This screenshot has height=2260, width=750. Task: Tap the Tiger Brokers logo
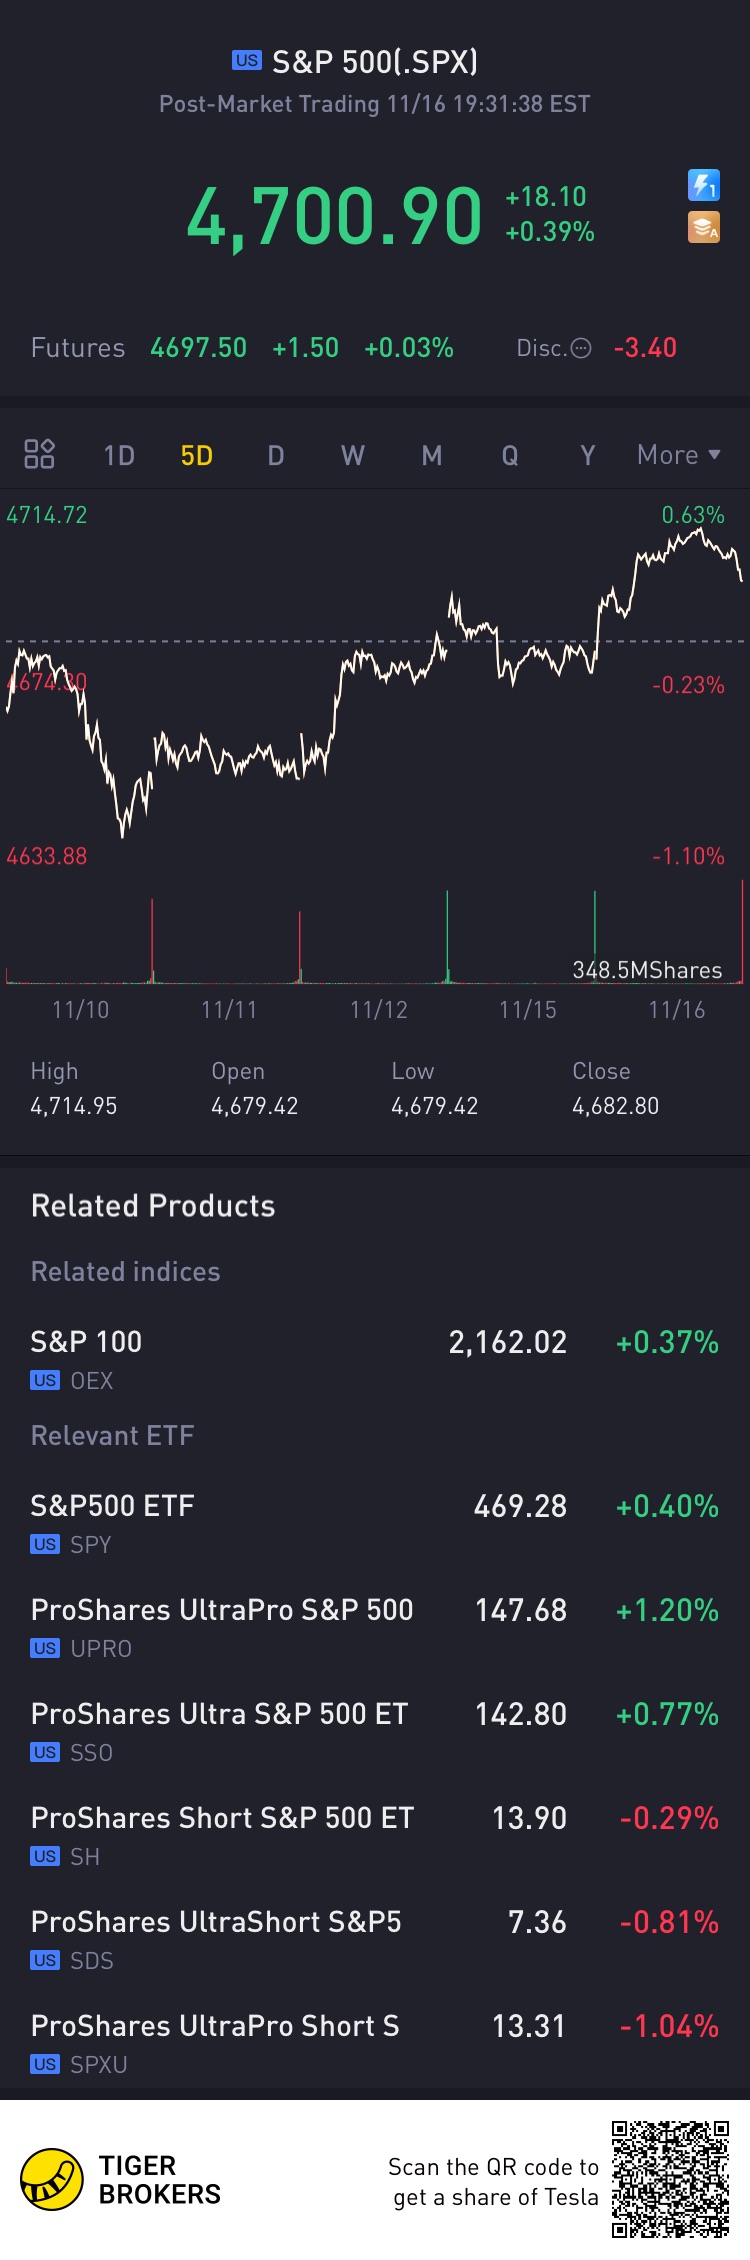[52, 2180]
